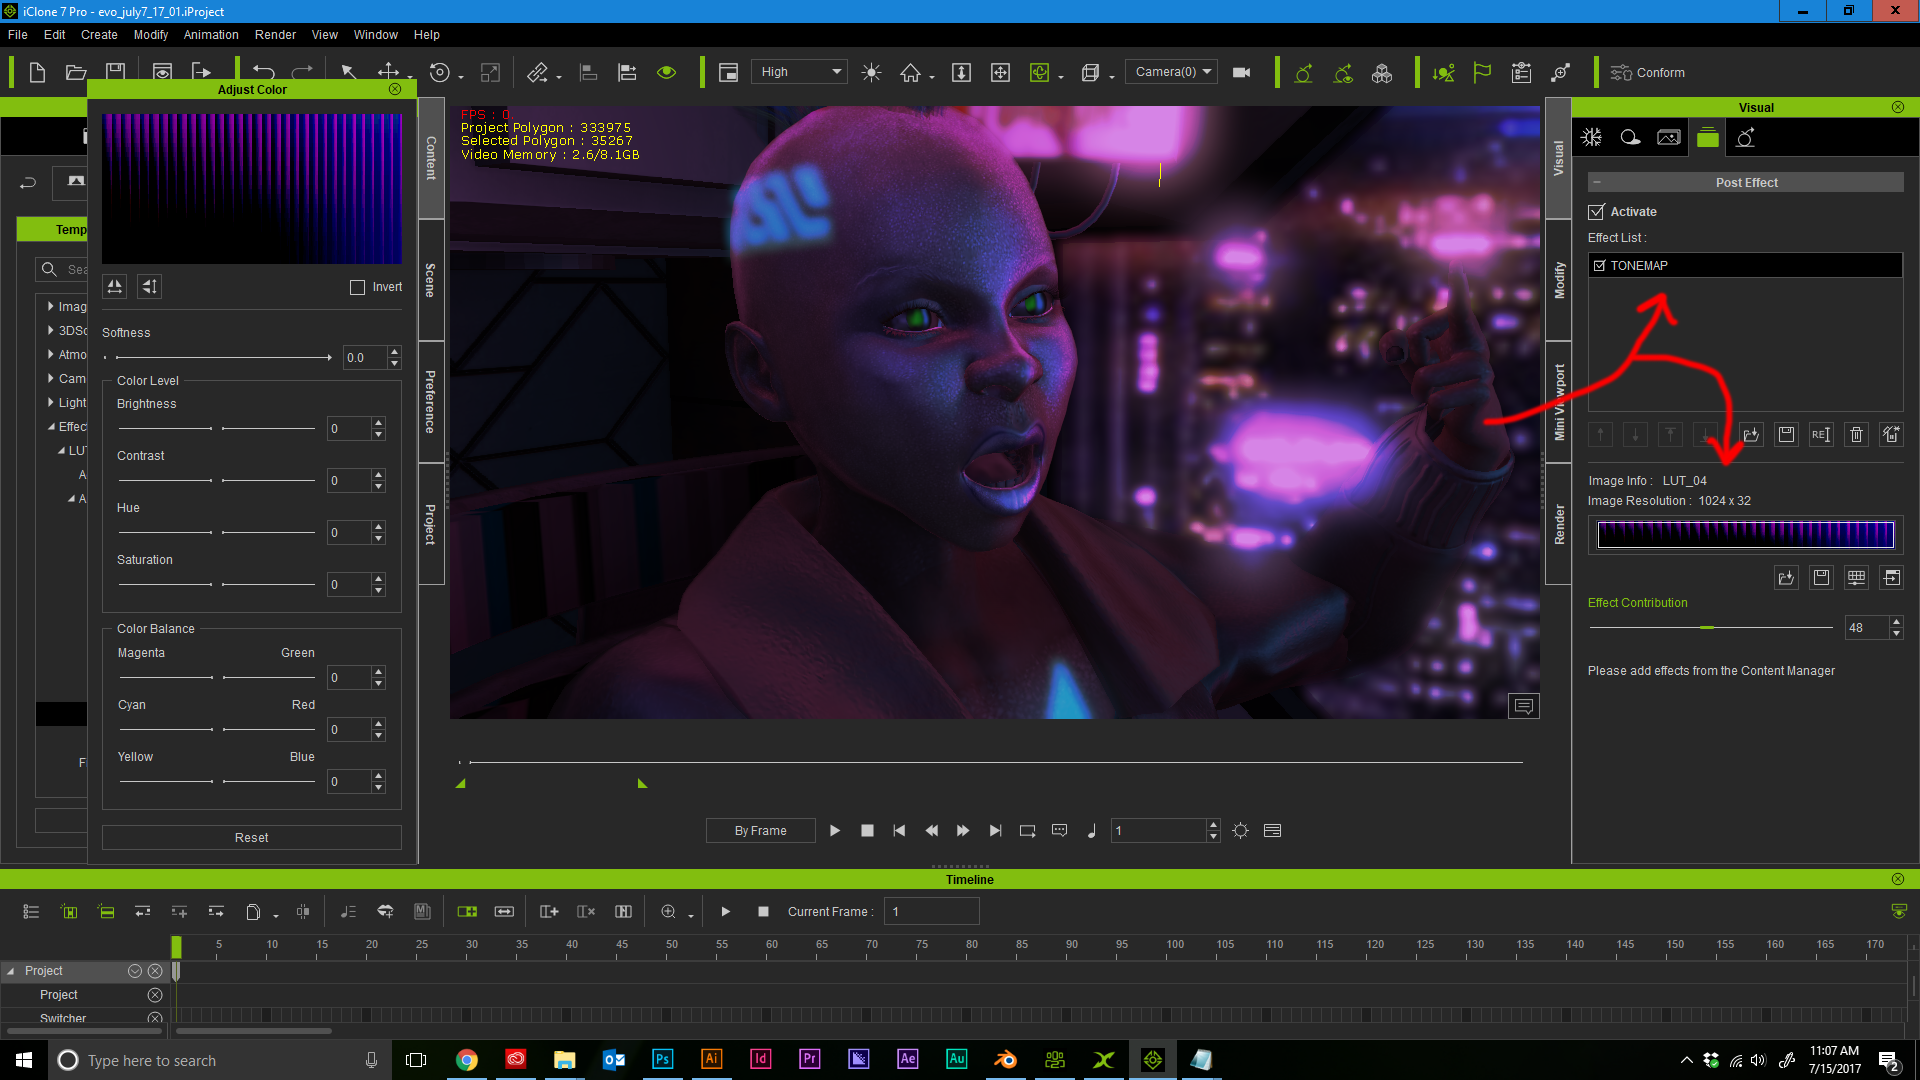
Task: Click the Load effect icon under Effect List
Action: click(1751, 435)
